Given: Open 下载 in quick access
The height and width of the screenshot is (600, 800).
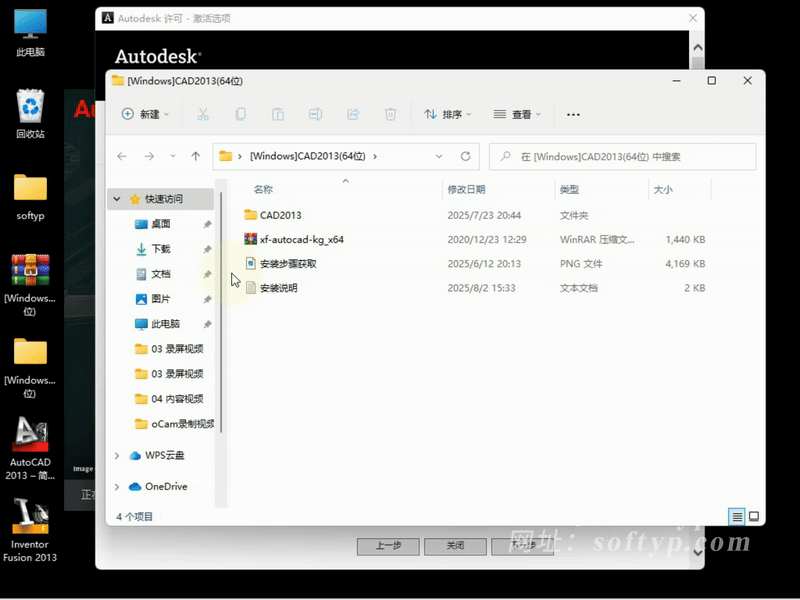Looking at the screenshot, I should [161, 248].
